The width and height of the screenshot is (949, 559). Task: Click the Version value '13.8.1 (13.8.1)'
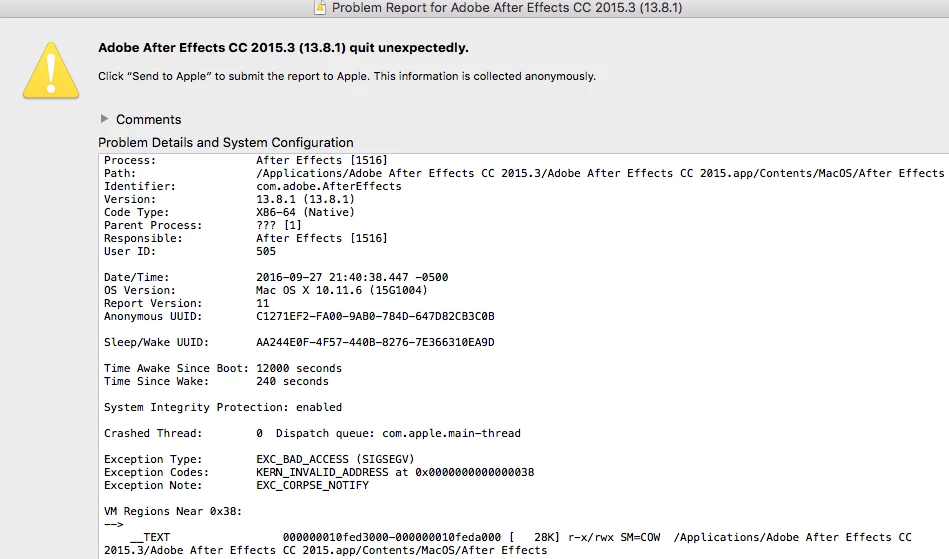click(x=305, y=200)
